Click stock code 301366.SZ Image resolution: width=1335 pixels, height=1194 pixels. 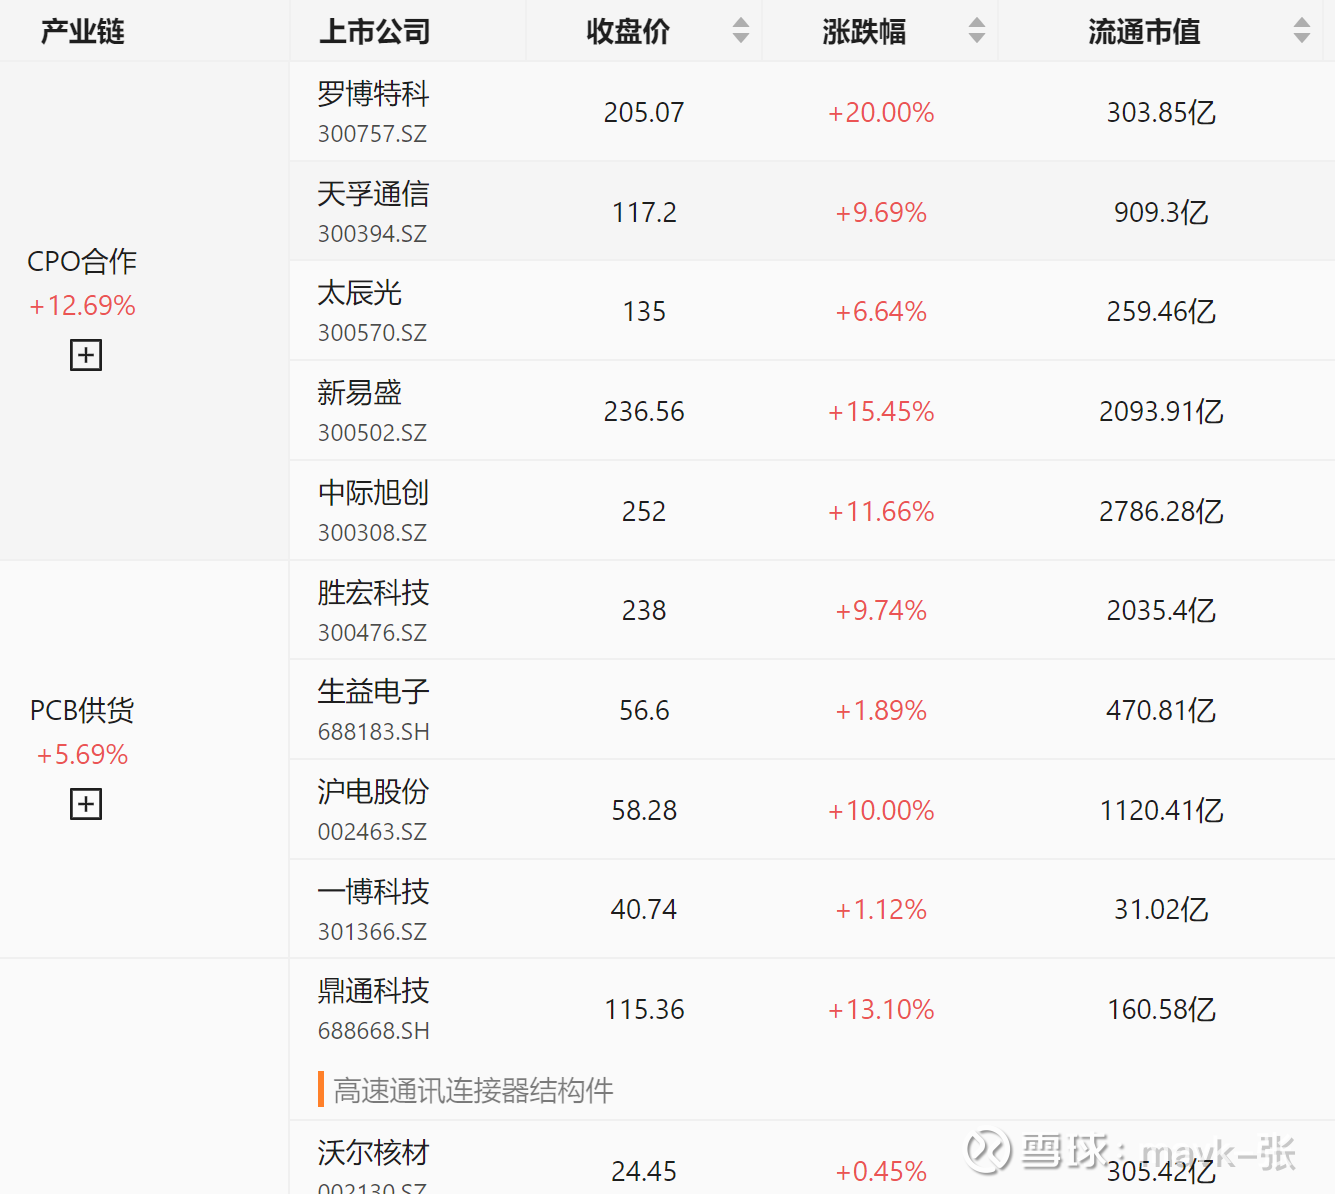[372, 932]
